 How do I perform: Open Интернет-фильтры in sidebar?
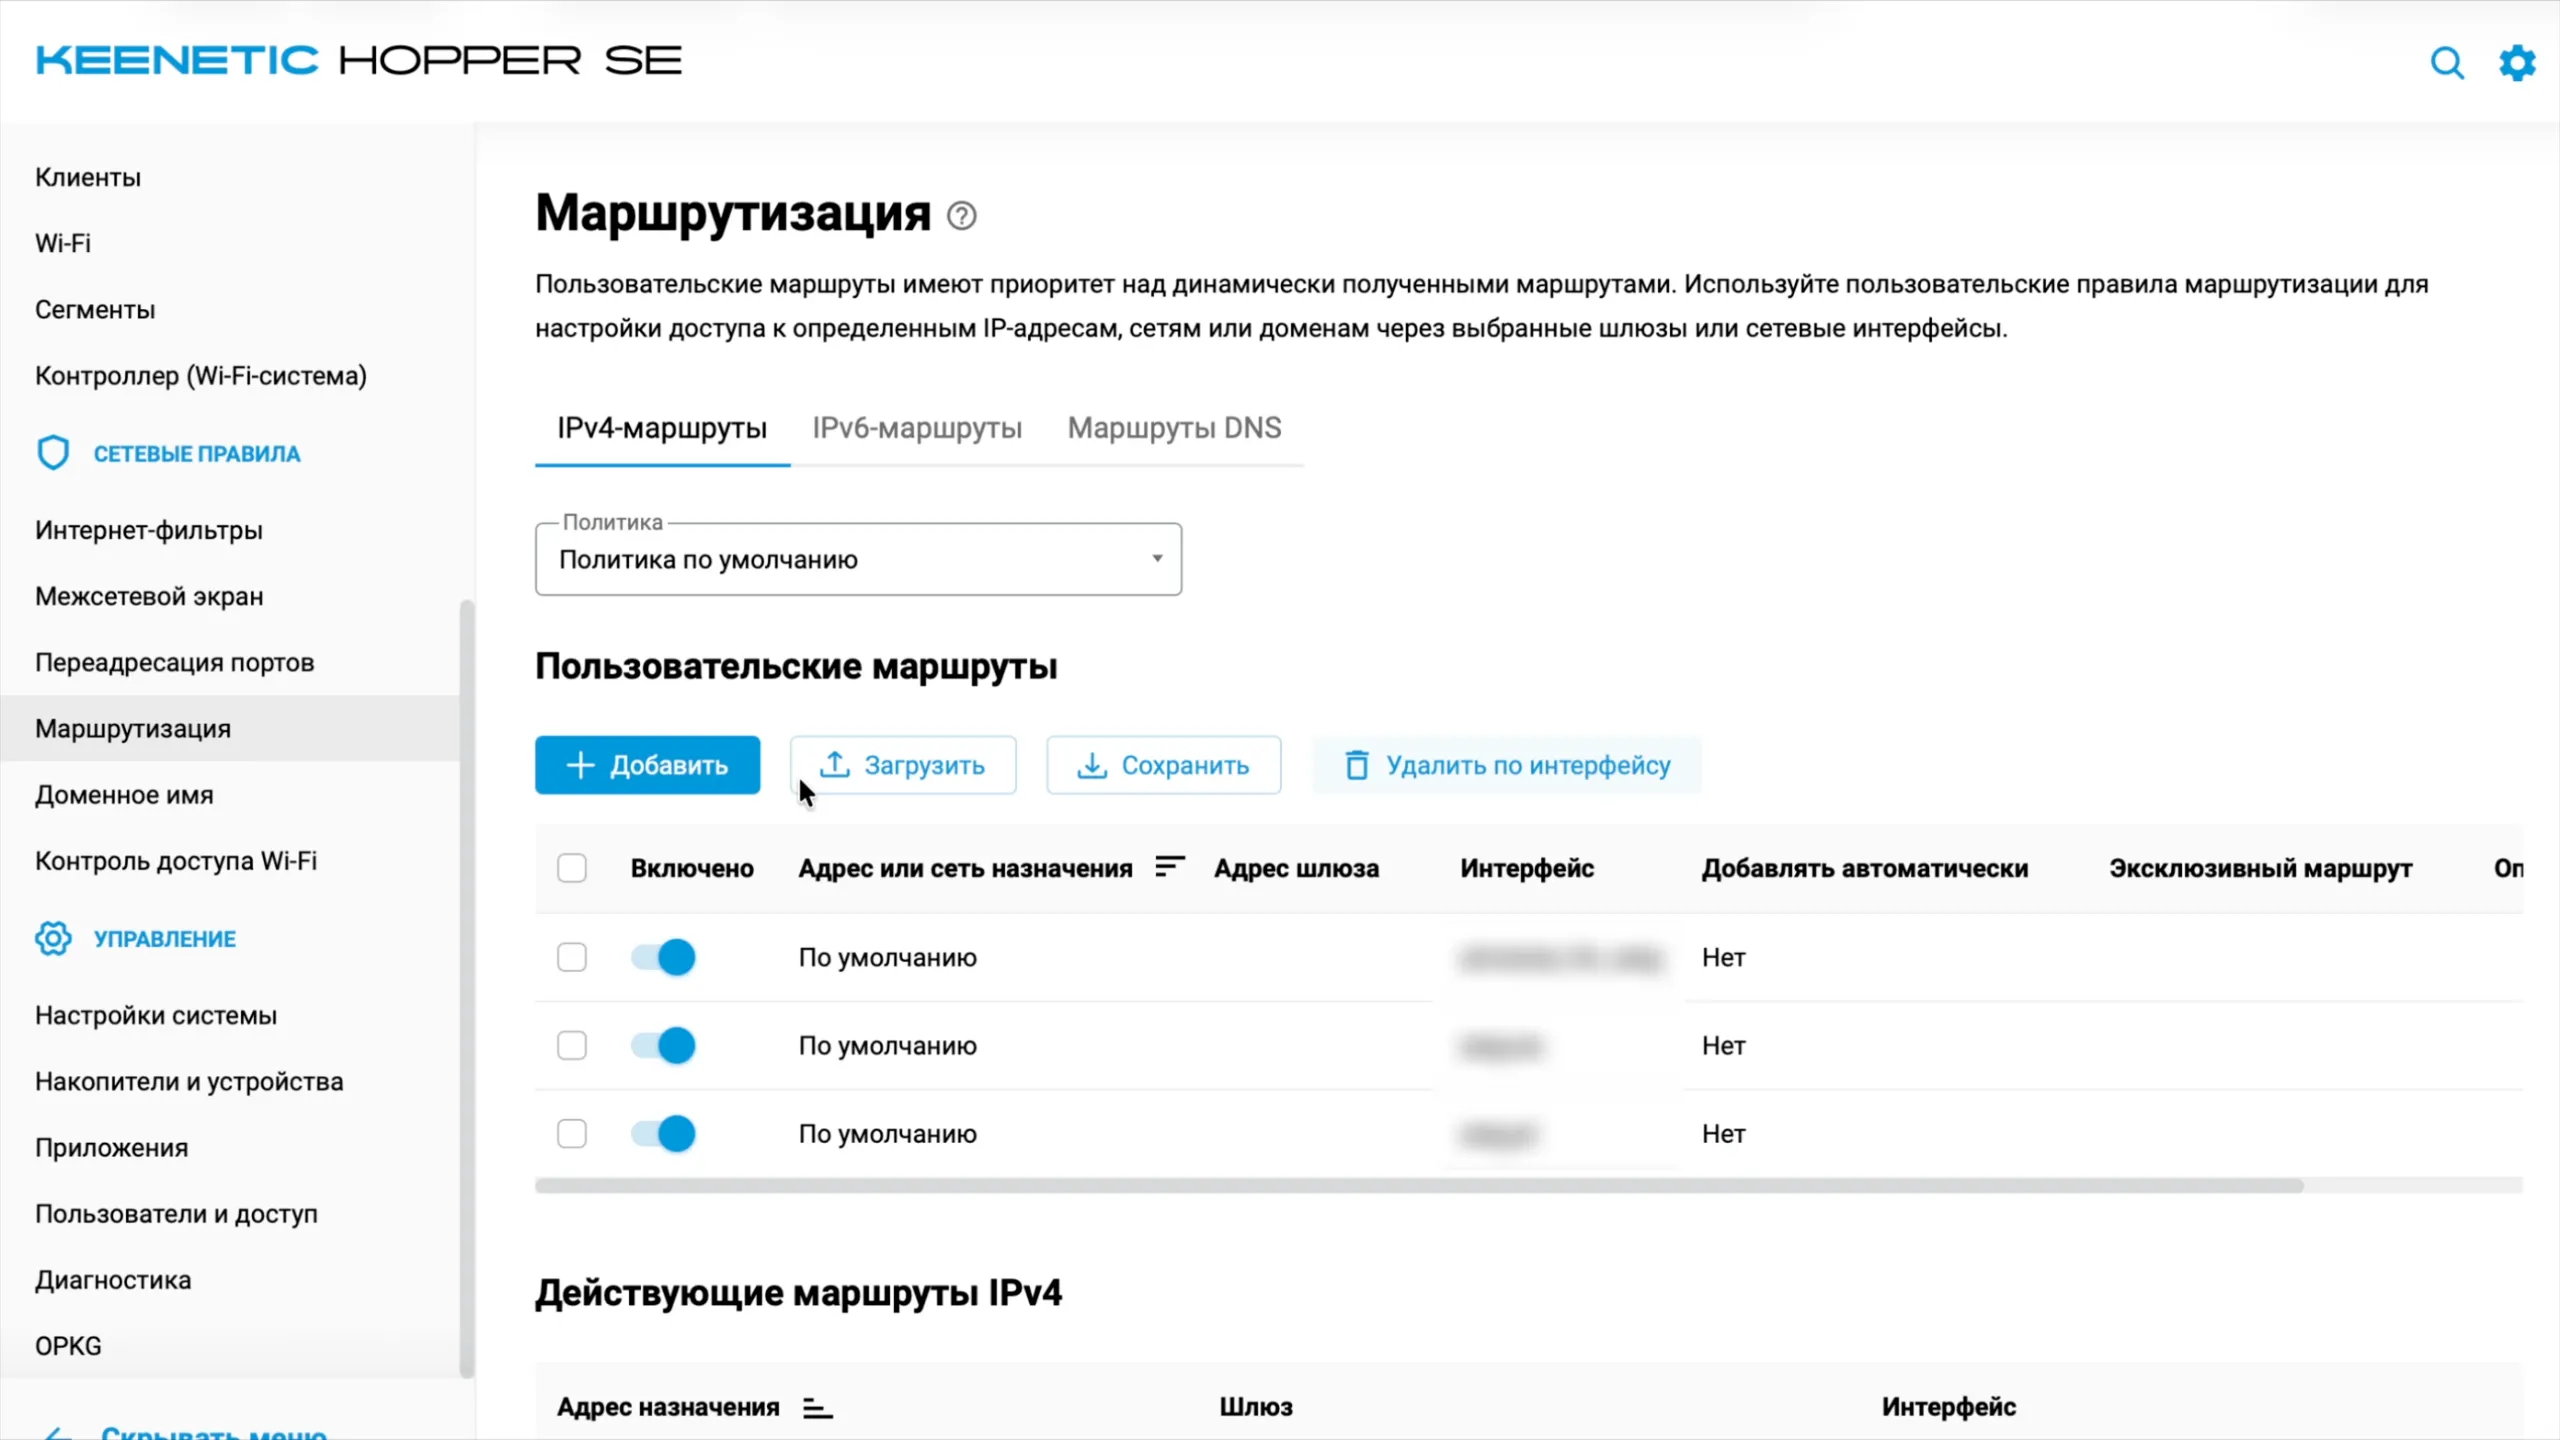pos(230,530)
